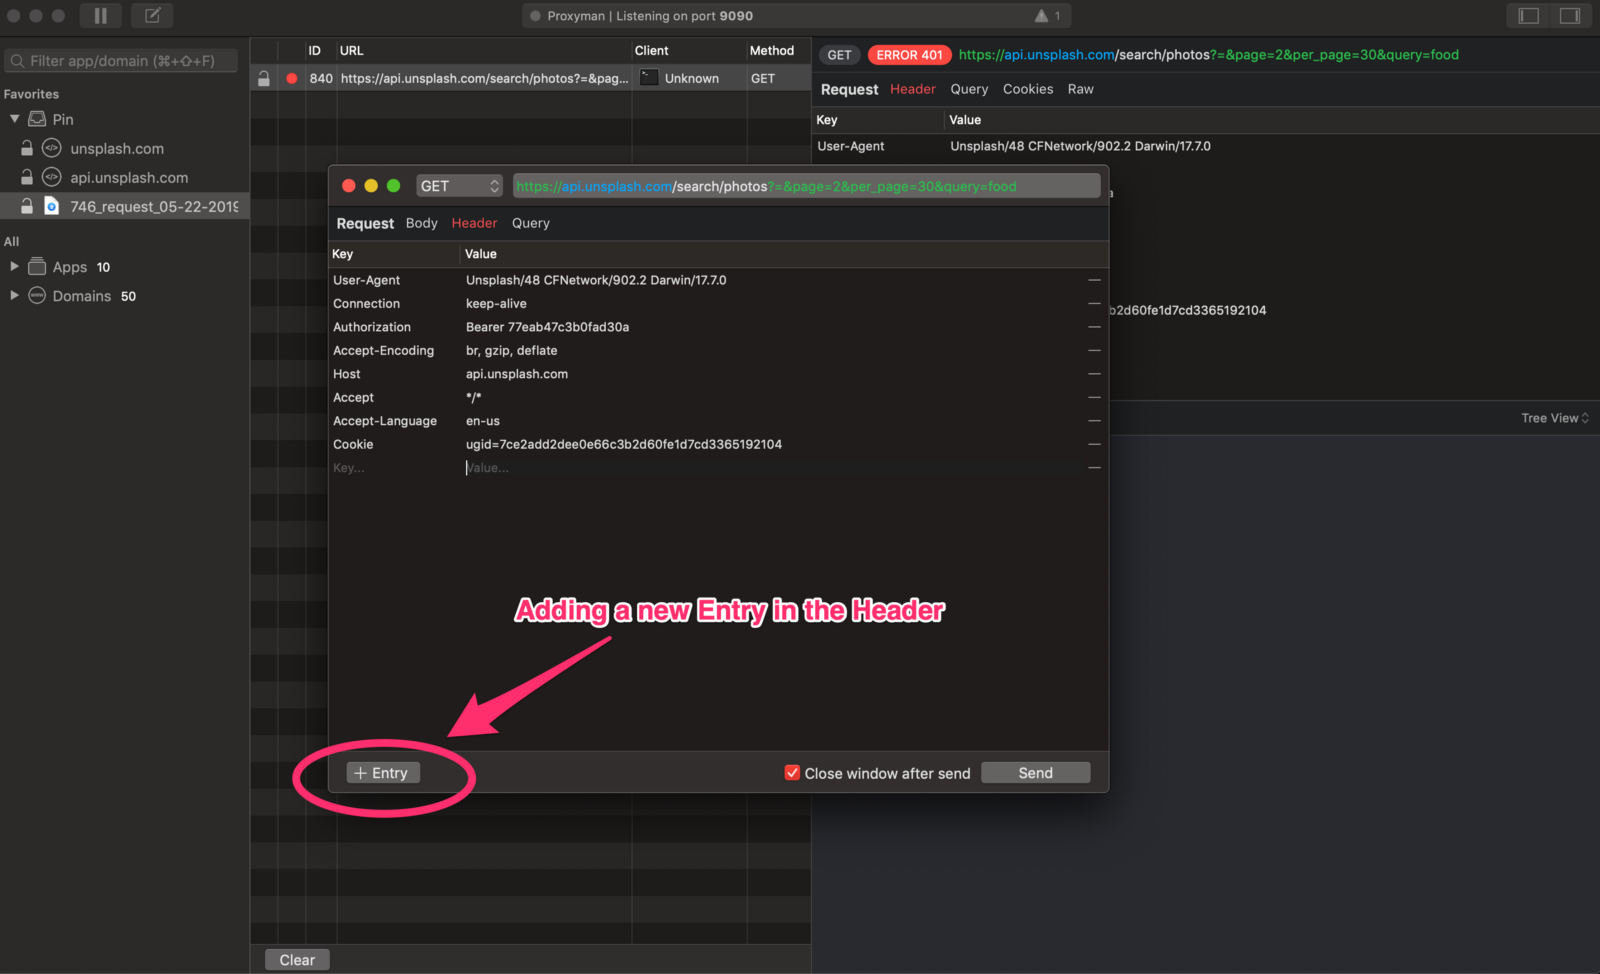
Task: Switch to Body tab in compose window
Action: (x=421, y=223)
